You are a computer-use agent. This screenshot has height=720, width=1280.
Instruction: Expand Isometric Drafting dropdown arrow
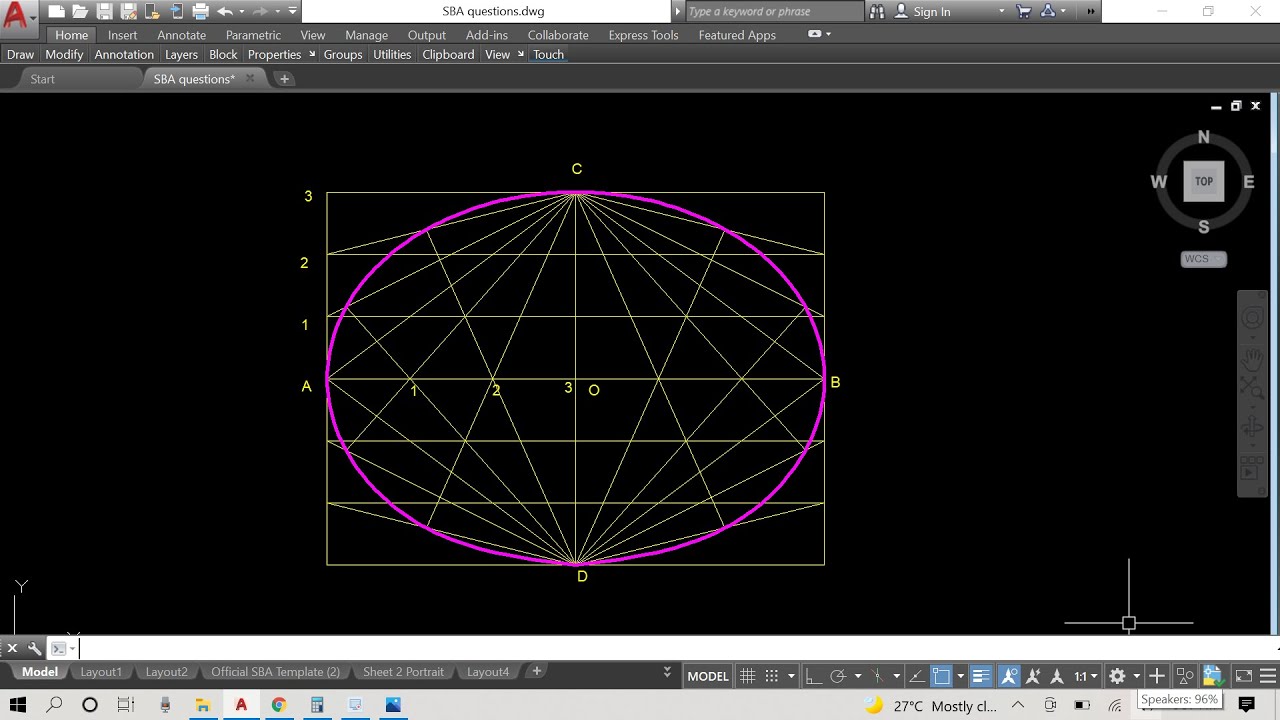(x=896, y=677)
